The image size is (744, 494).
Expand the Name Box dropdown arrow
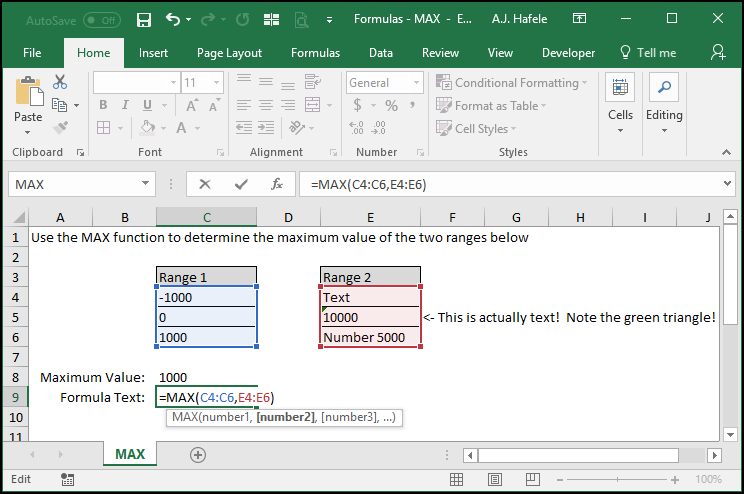[145, 184]
